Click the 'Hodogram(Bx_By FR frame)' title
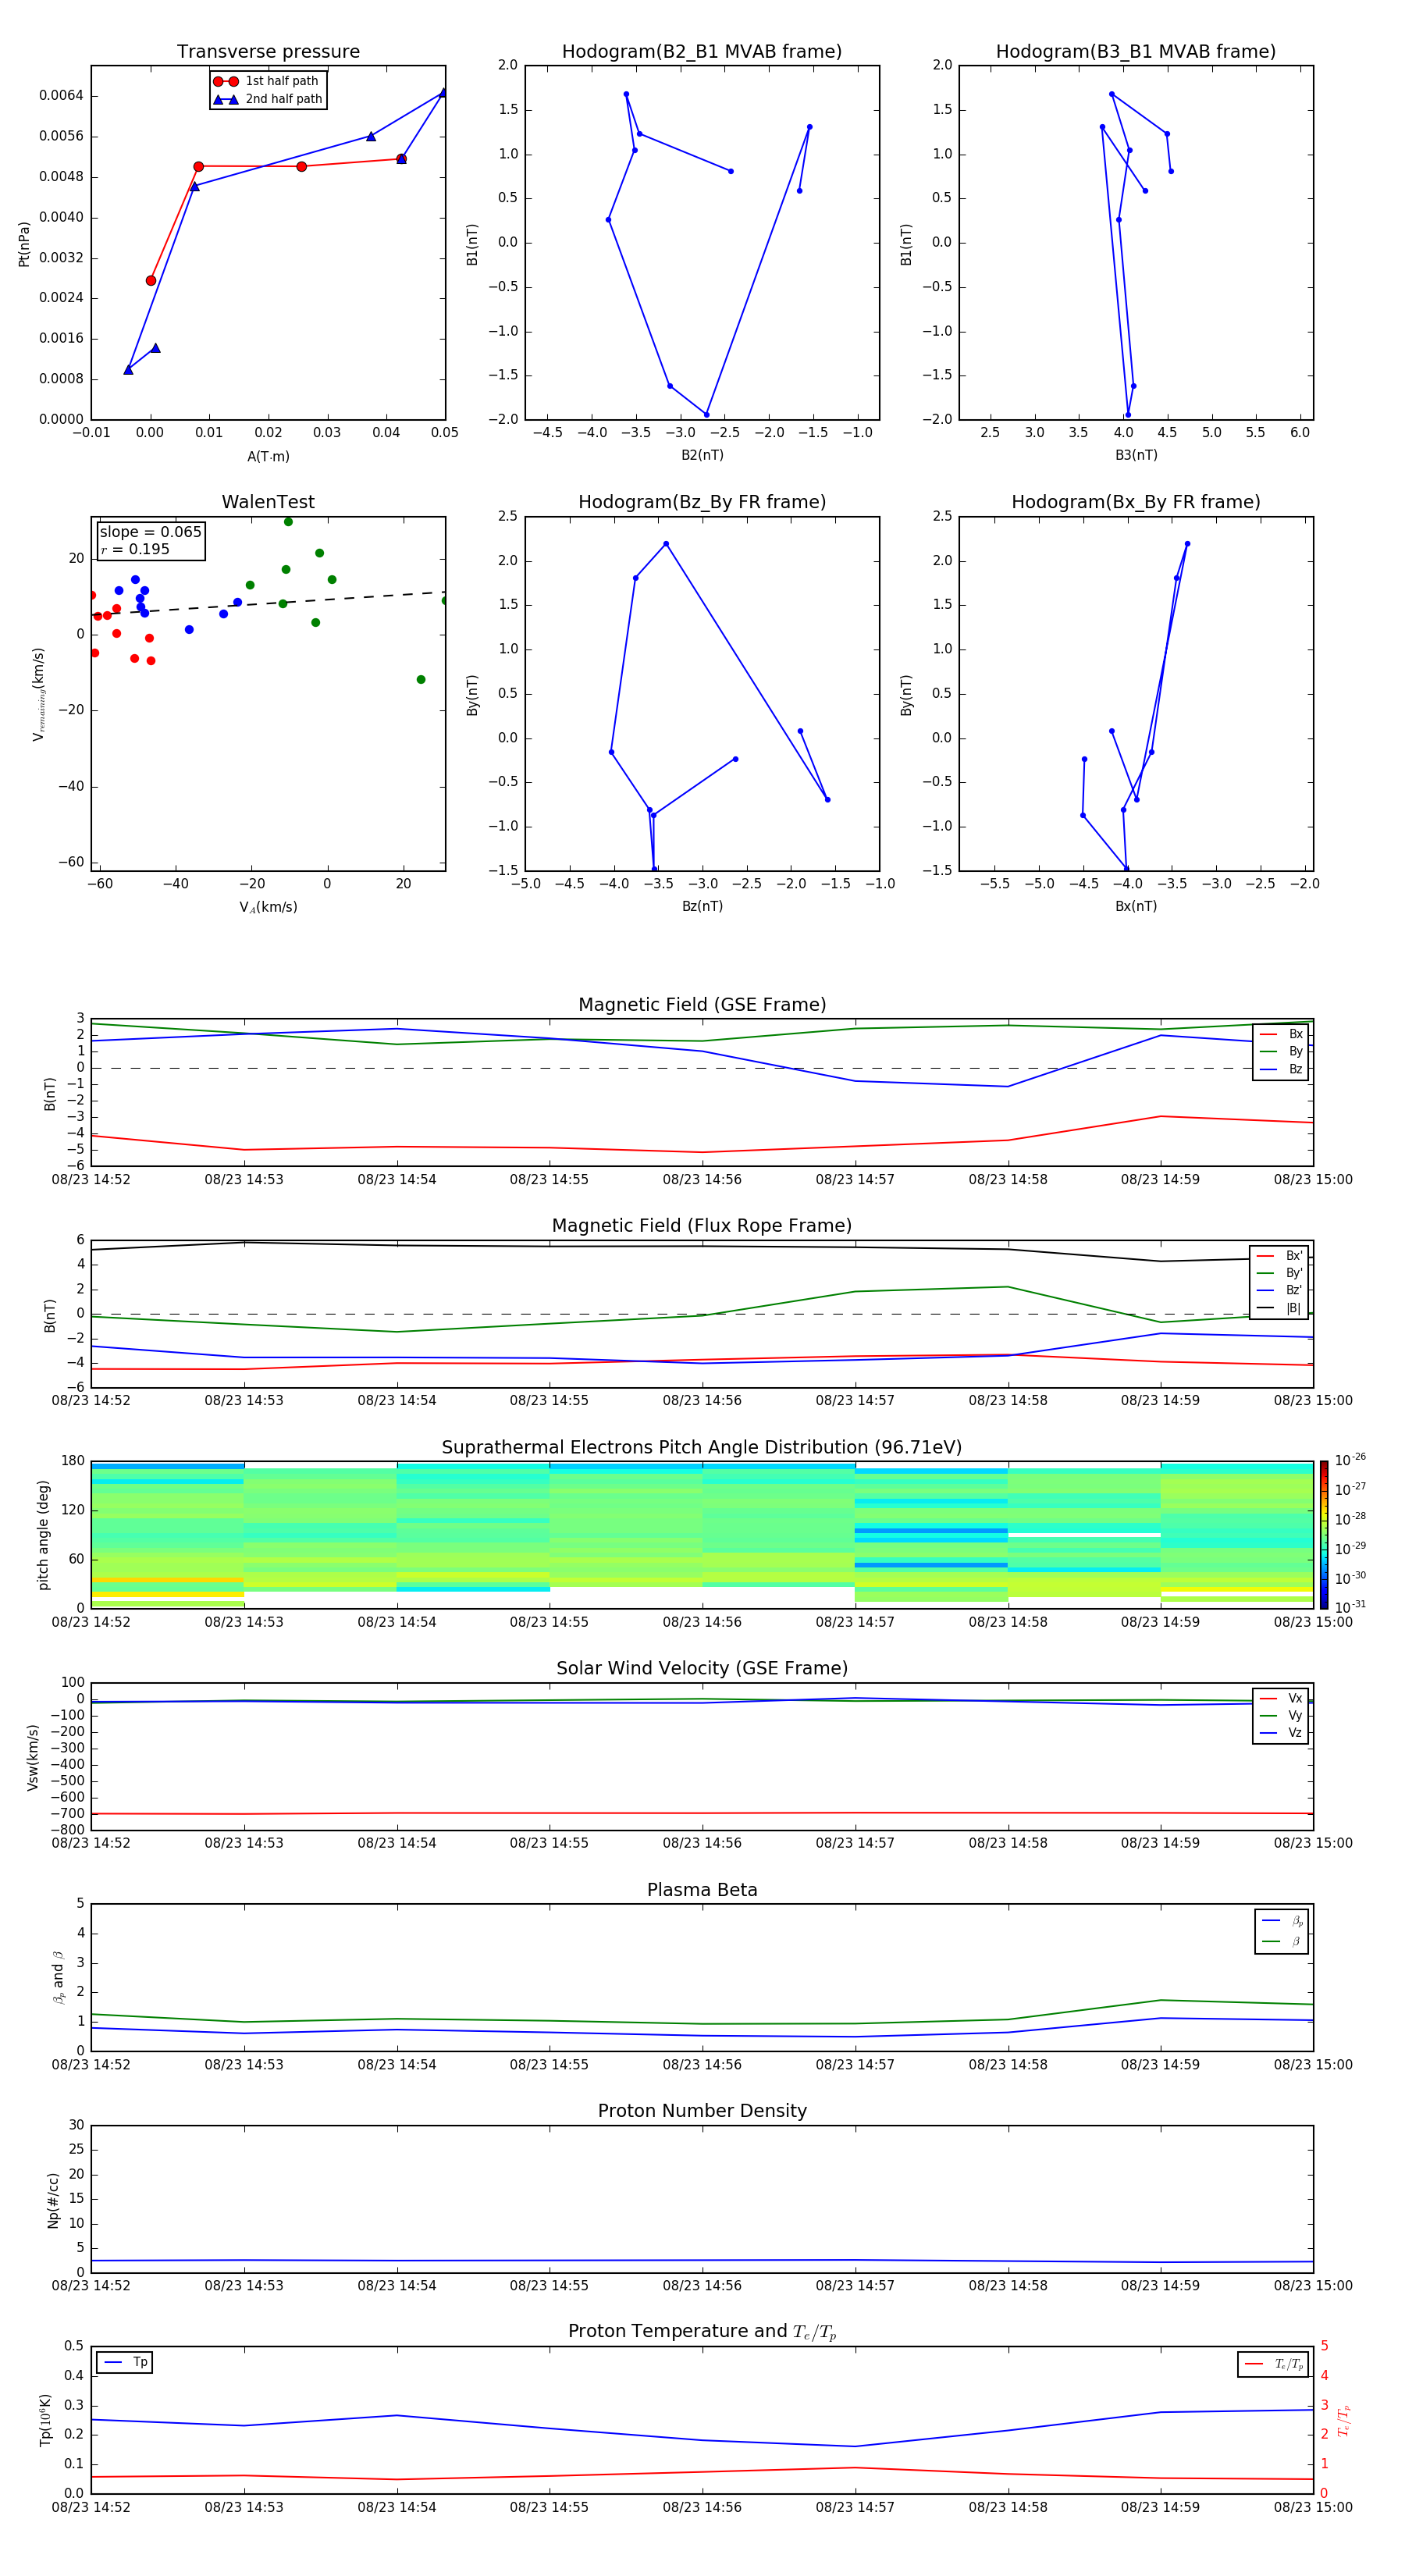Image resolution: width=1405 pixels, height=2576 pixels. 1136,502
